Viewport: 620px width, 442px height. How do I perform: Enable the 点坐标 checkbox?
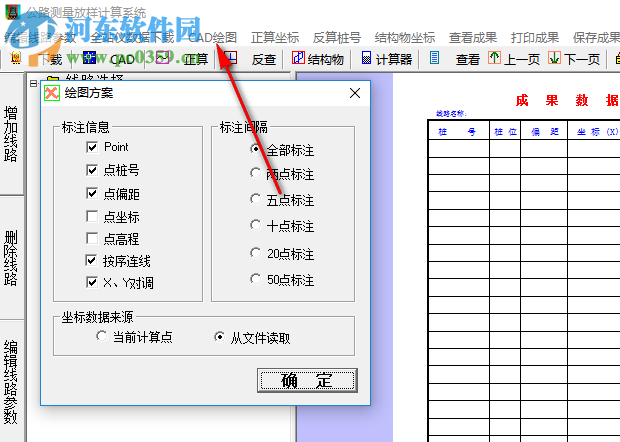tap(92, 216)
